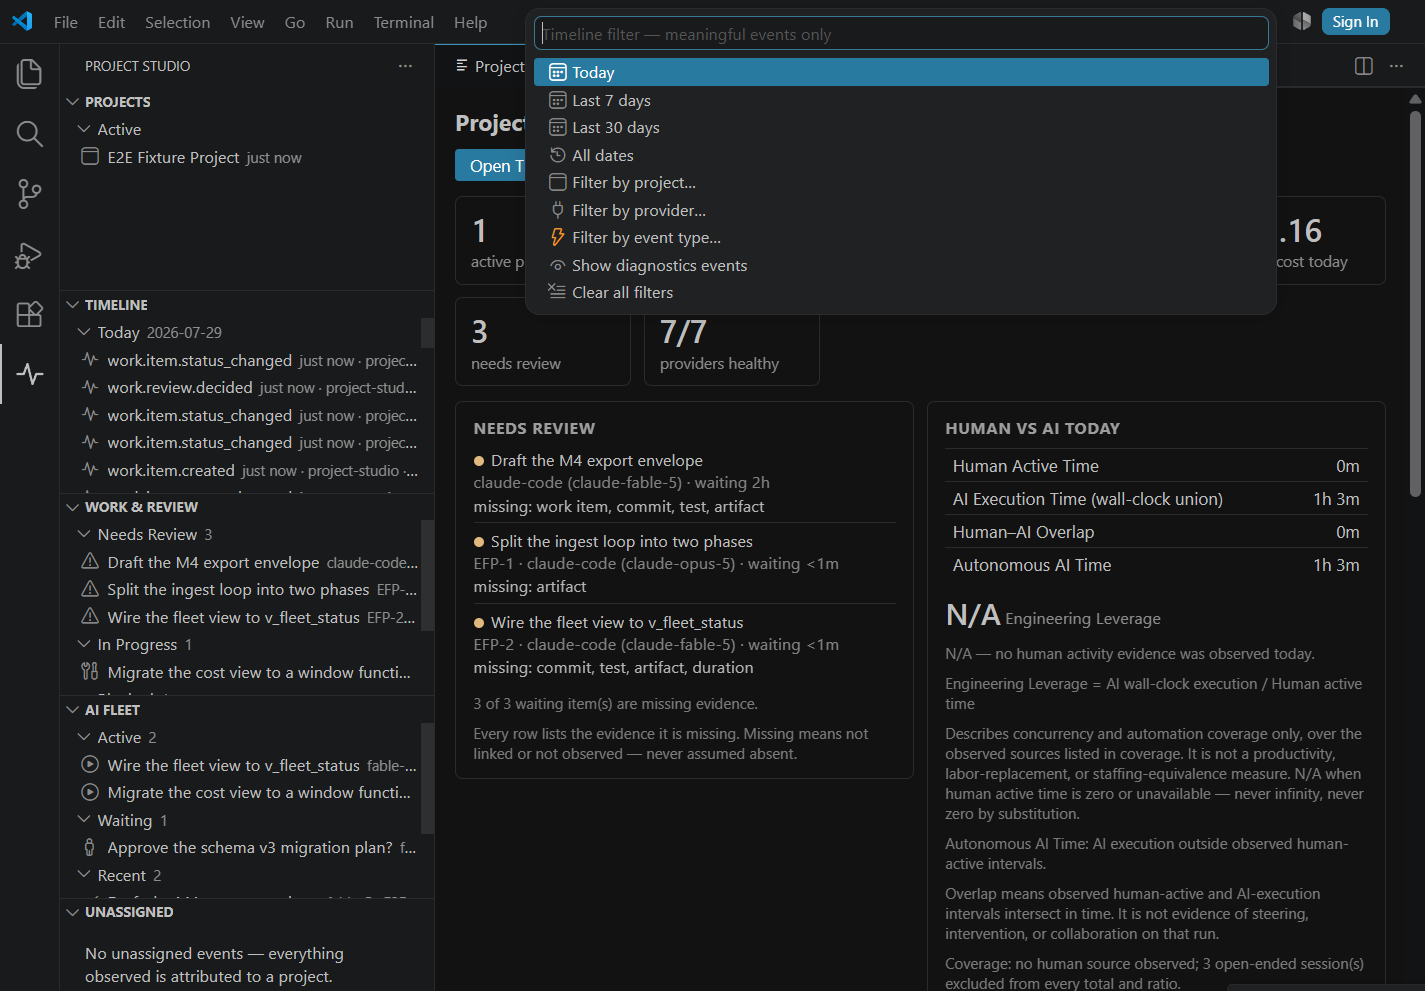Collapse the UNASSIGNED section
Image resolution: width=1425 pixels, height=991 pixels.
pos(72,912)
